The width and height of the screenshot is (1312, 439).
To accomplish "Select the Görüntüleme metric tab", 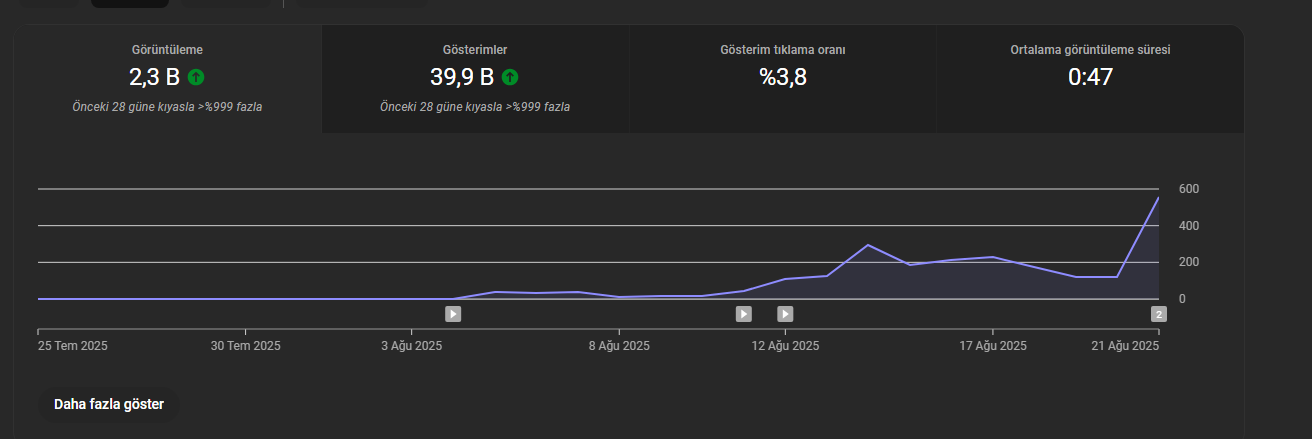I will click(167, 80).
